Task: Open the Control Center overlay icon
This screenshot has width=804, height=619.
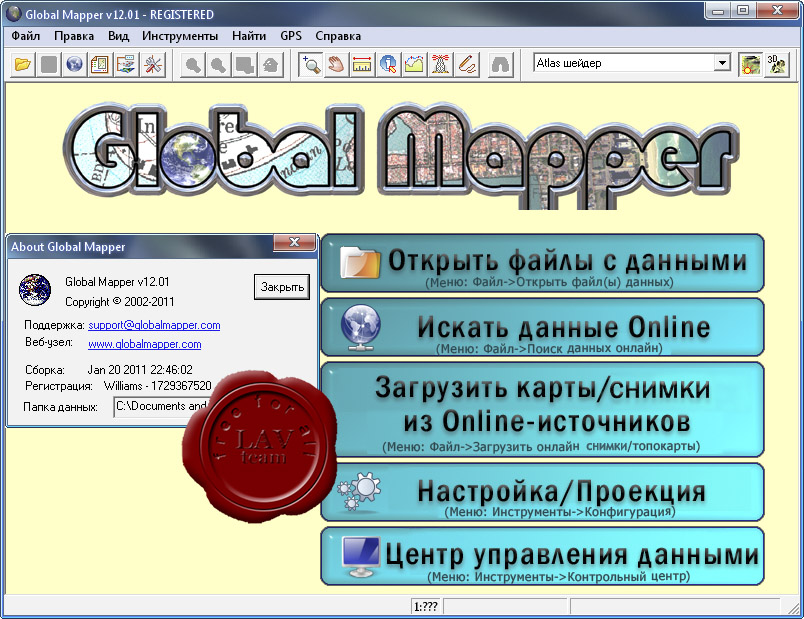Action: point(100,65)
